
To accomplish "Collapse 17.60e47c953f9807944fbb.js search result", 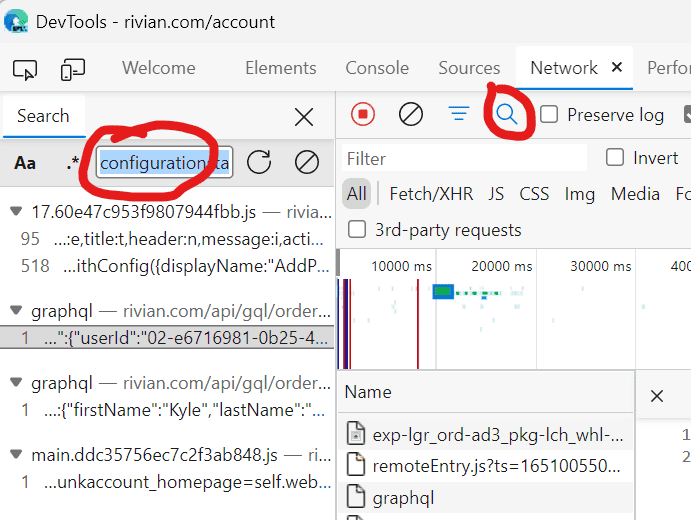I will tap(16, 212).
